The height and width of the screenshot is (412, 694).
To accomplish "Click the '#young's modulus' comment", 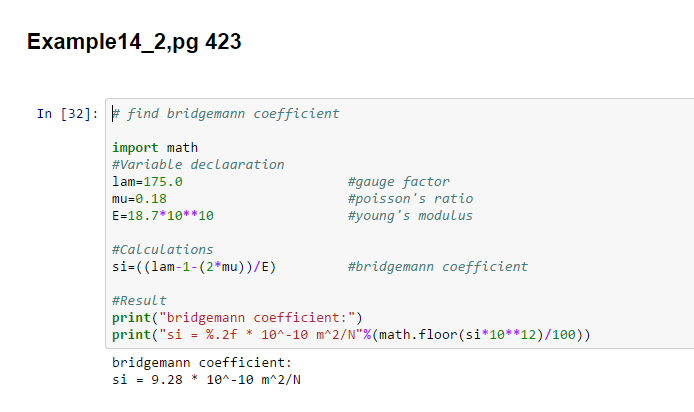I will (410, 216).
